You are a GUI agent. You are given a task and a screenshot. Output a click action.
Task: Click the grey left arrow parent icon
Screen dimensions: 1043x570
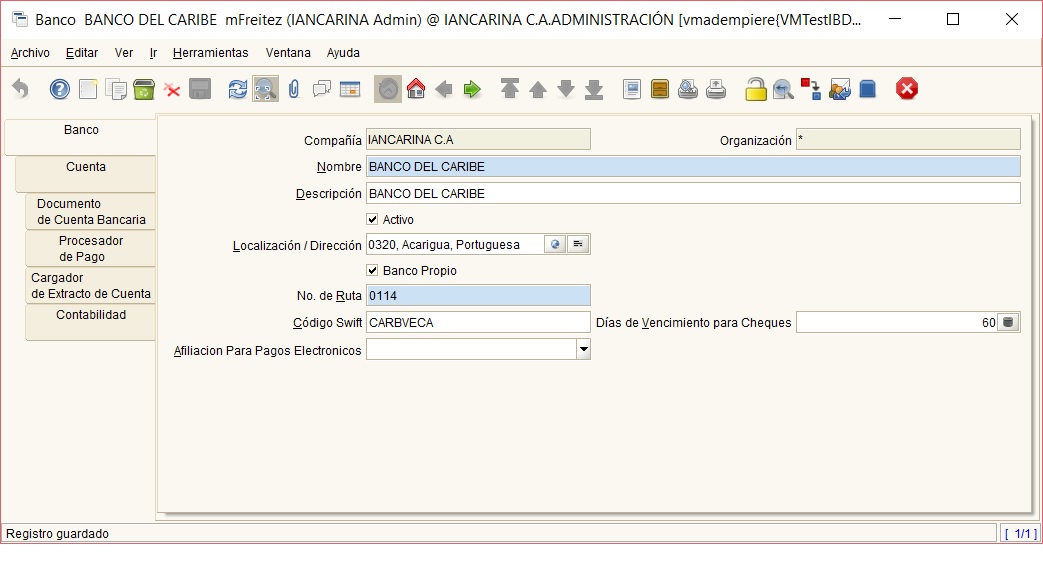click(x=444, y=88)
